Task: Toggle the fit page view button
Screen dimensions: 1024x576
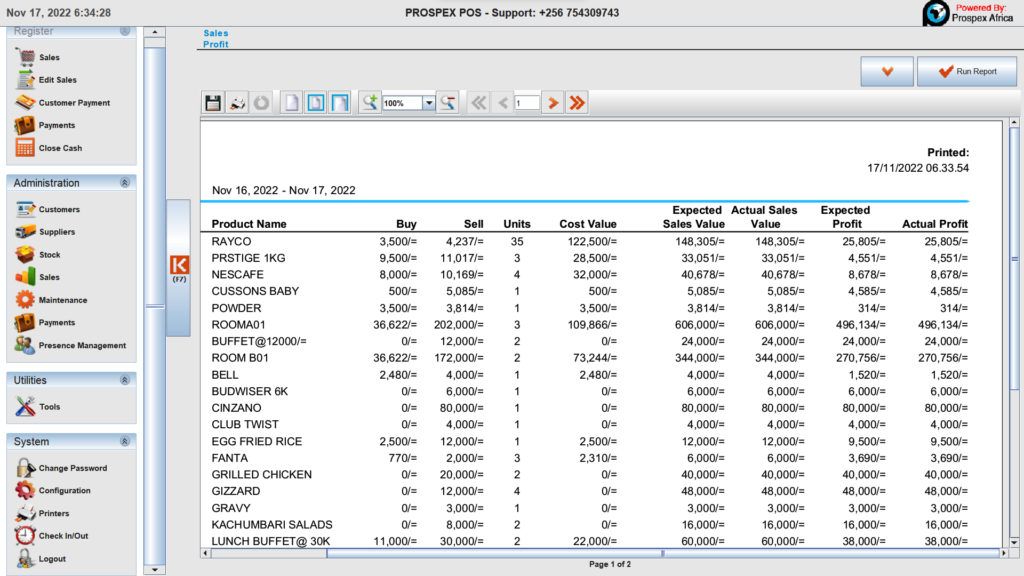Action: [x=315, y=103]
